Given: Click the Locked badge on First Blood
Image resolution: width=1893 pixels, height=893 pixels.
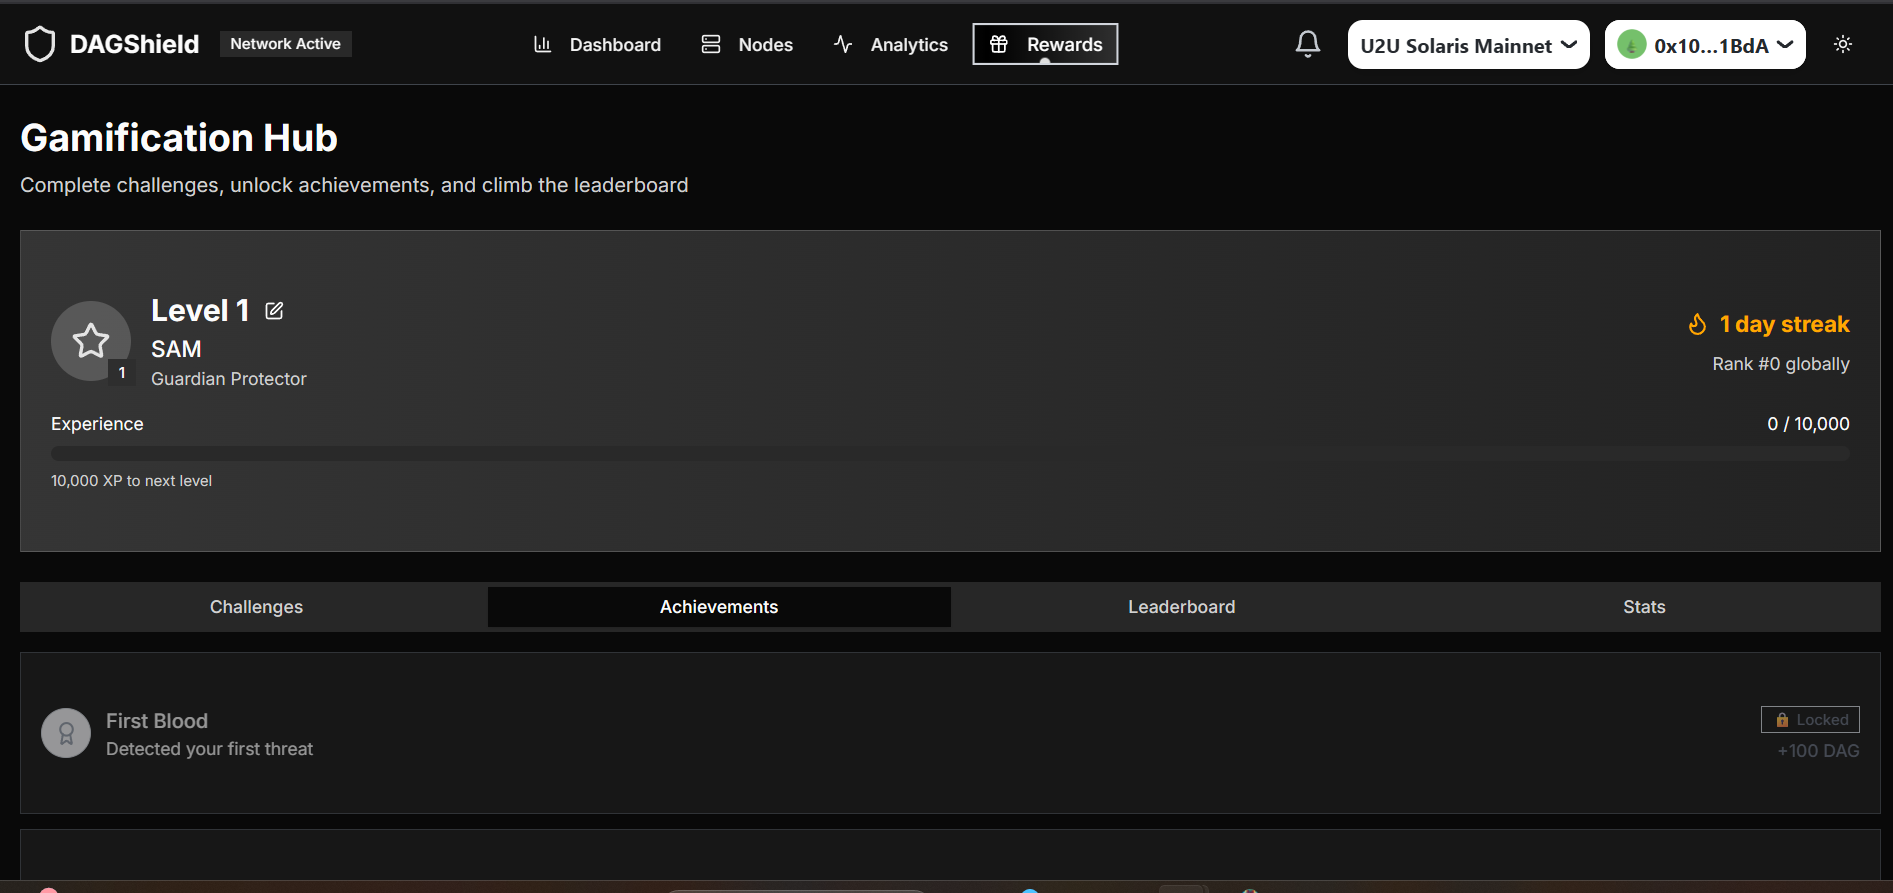Looking at the screenshot, I should (1810, 720).
